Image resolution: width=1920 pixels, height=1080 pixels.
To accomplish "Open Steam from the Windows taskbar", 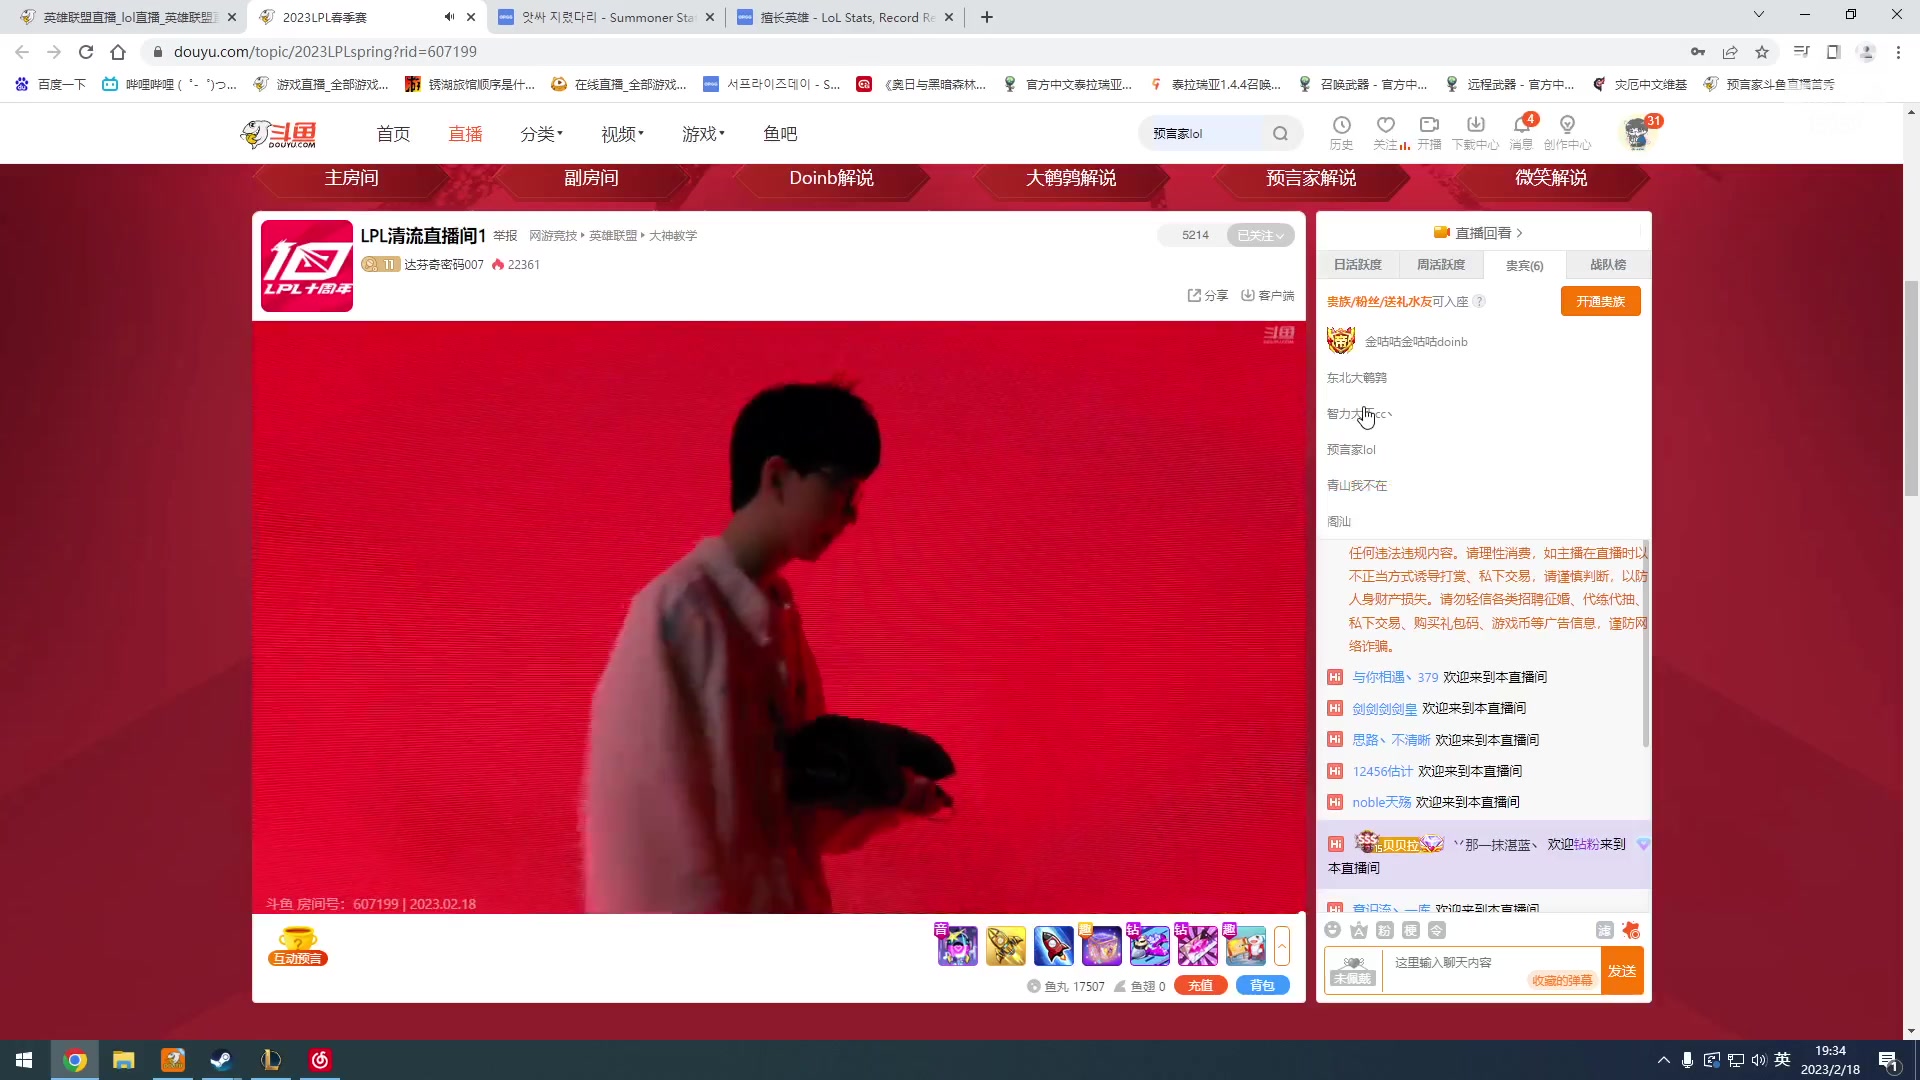I will pyautogui.click(x=221, y=1060).
